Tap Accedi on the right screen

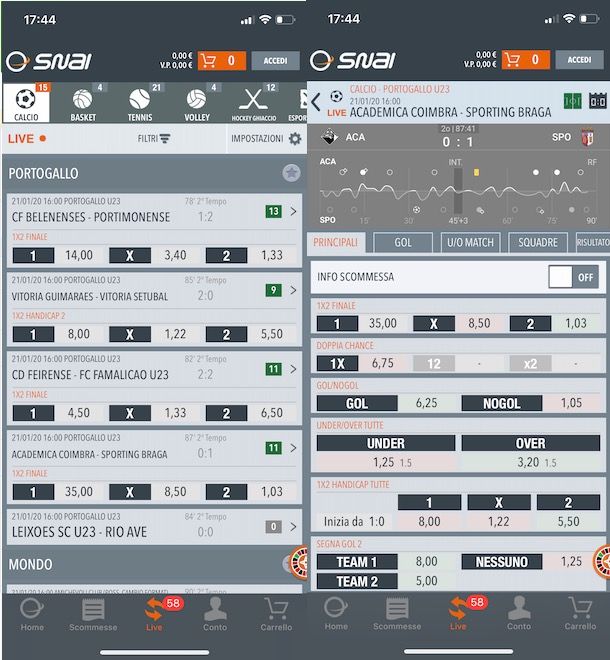pos(579,60)
